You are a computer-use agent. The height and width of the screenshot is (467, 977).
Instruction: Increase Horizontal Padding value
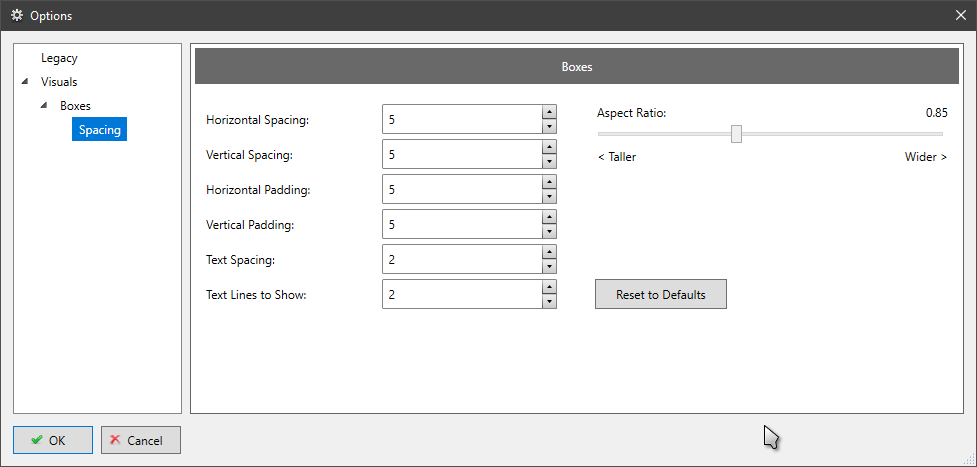pos(549,182)
